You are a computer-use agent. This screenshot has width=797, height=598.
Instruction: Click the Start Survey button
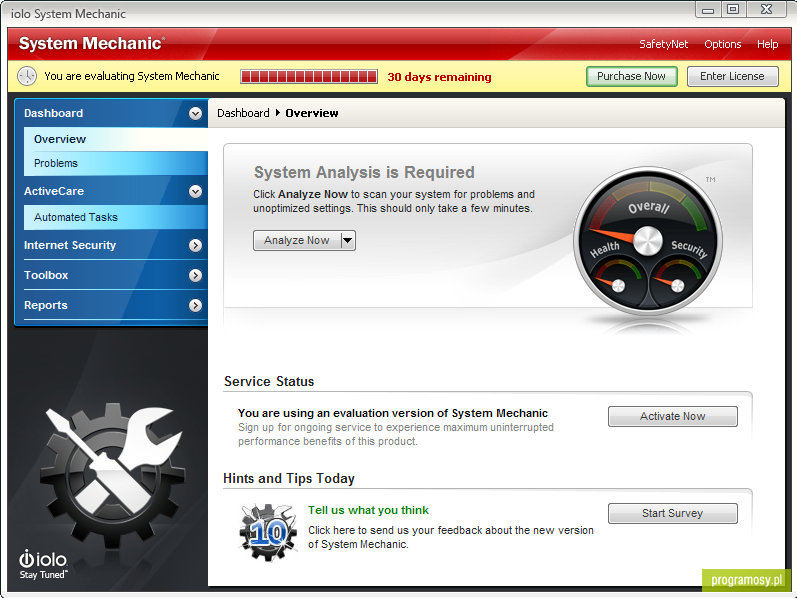(x=672, y=514)
